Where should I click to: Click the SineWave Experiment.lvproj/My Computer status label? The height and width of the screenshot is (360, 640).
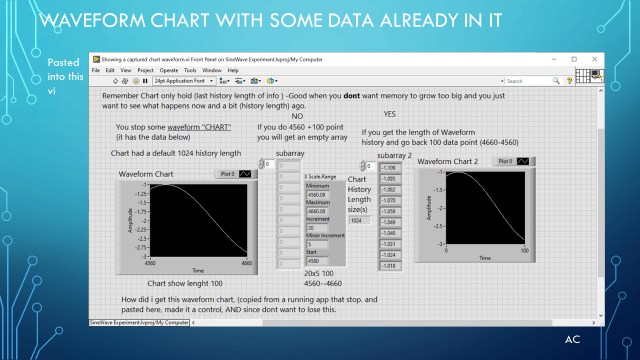click(139, 322)
